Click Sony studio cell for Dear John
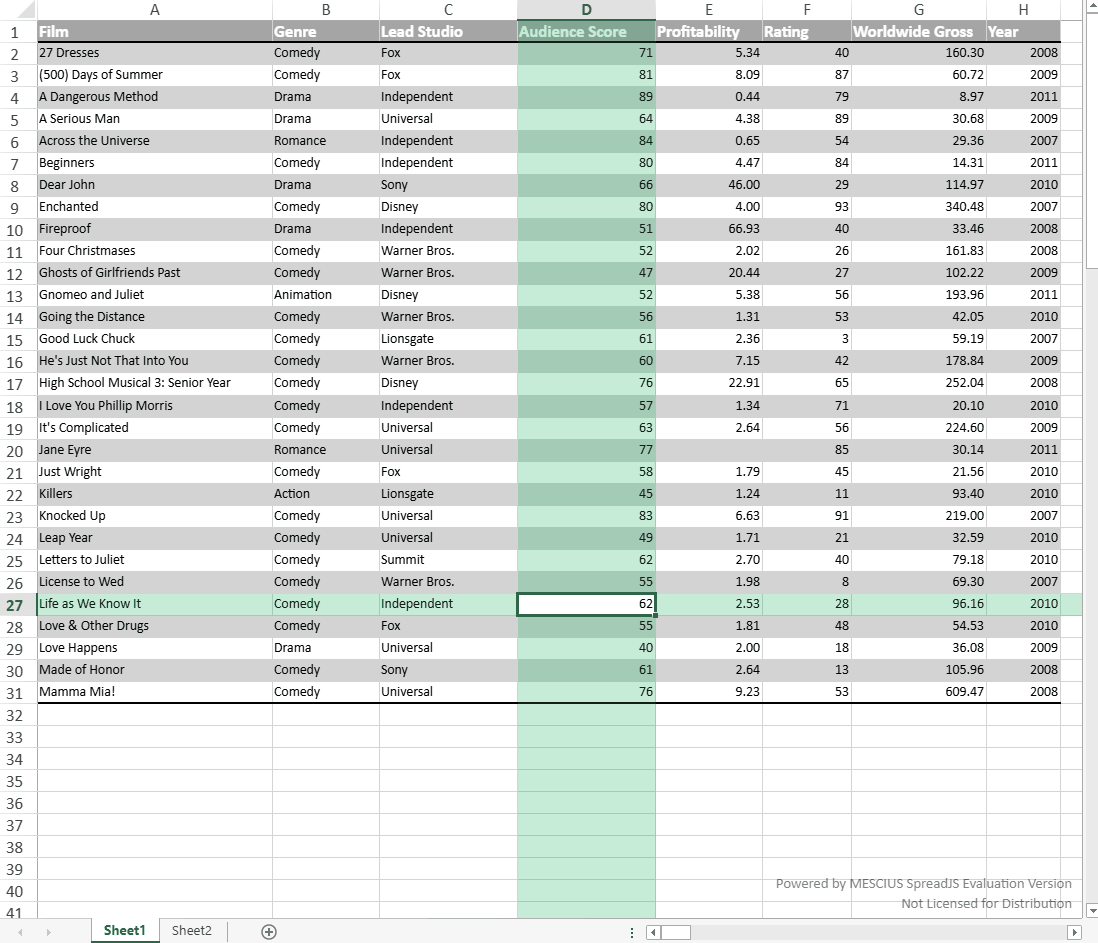This screenshot has height=943, width=1098. coord(448,185)
